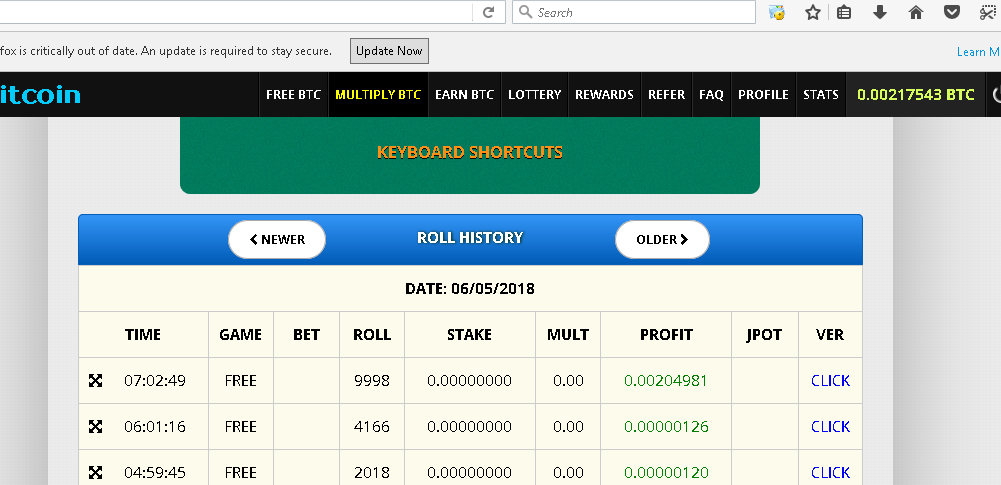Verify the 07:02:49 roll via CLICK link

point(831,381)
